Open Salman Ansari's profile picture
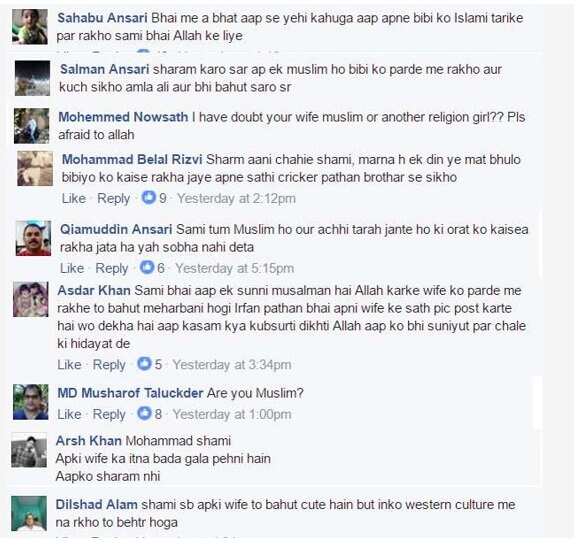Image resolution: width=582 pixels, height=549 pixels. [32, 78]
